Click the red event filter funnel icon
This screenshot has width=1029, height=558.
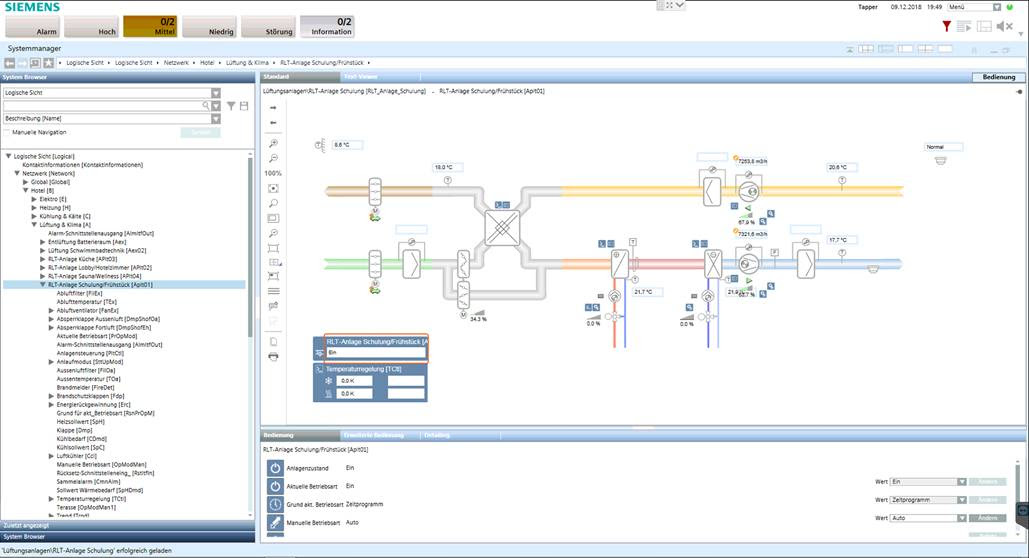(x=946, y=26)
